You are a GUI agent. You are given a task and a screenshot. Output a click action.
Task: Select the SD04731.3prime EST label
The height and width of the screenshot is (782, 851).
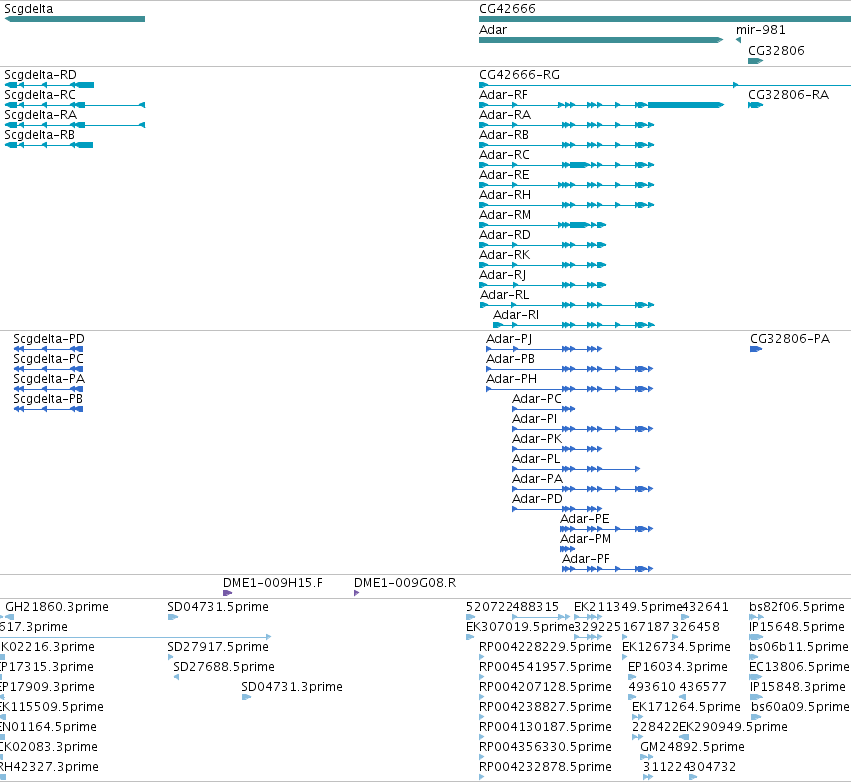292,688
